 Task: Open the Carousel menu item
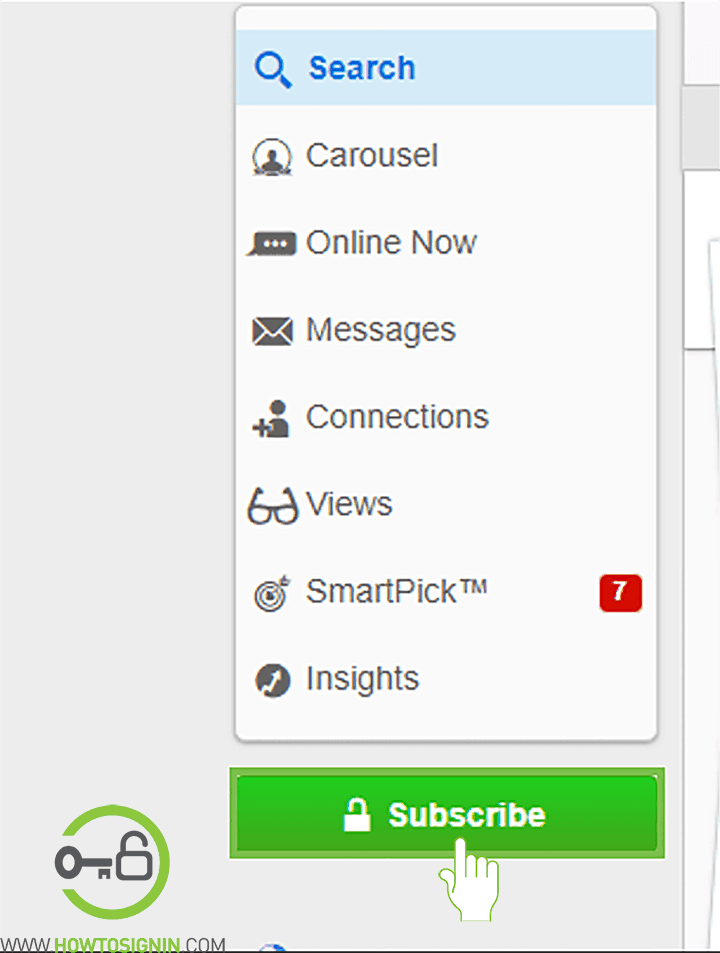tap(446, 156)
